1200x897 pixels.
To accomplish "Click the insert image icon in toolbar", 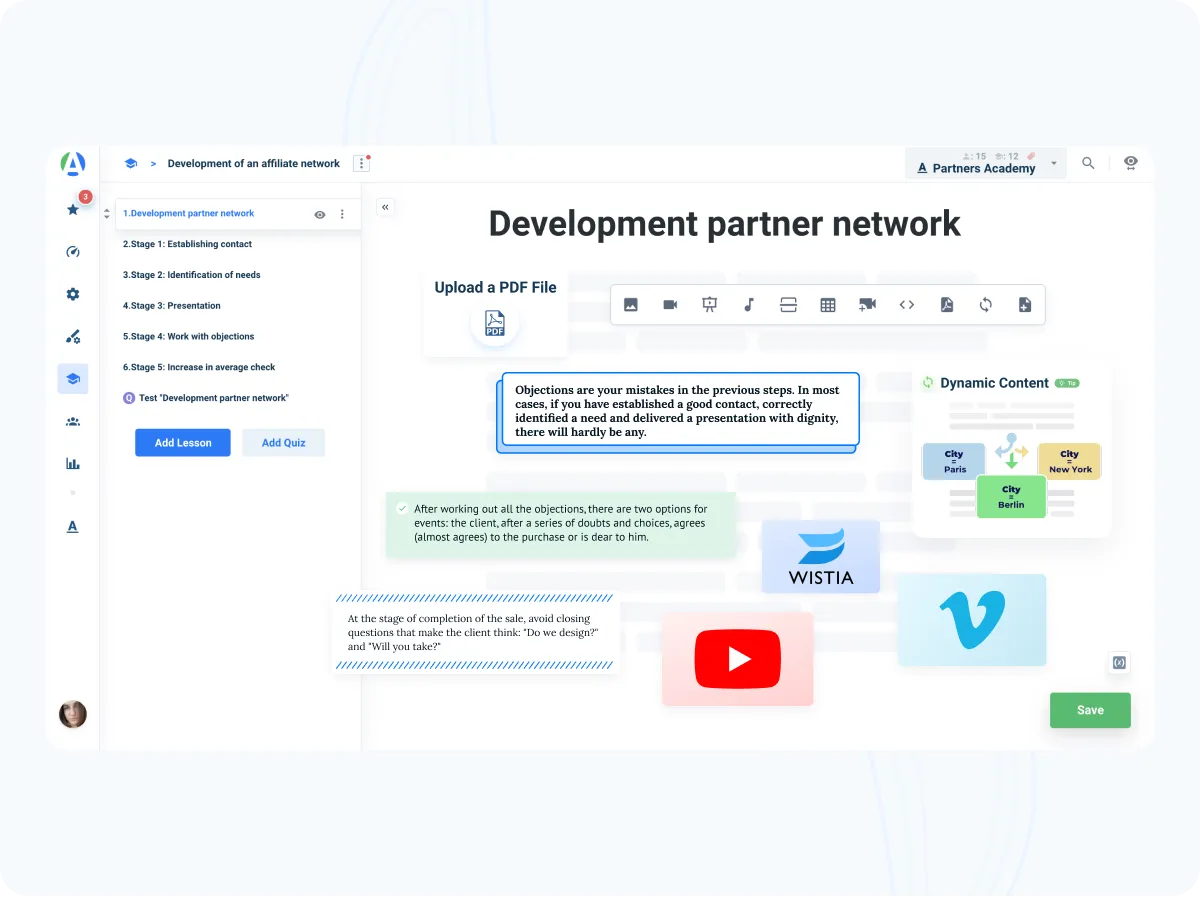I will click(631, 305).
